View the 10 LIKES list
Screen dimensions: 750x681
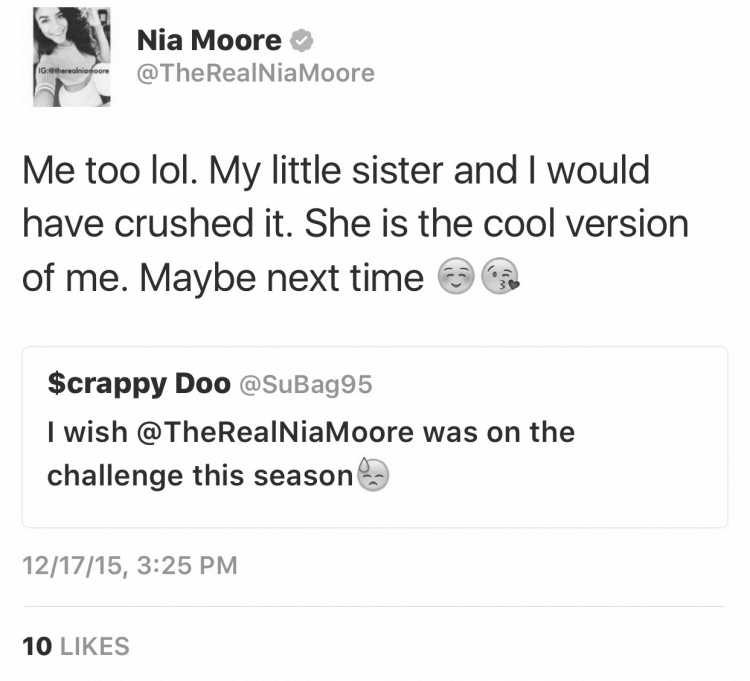click(x=76, y=646)
